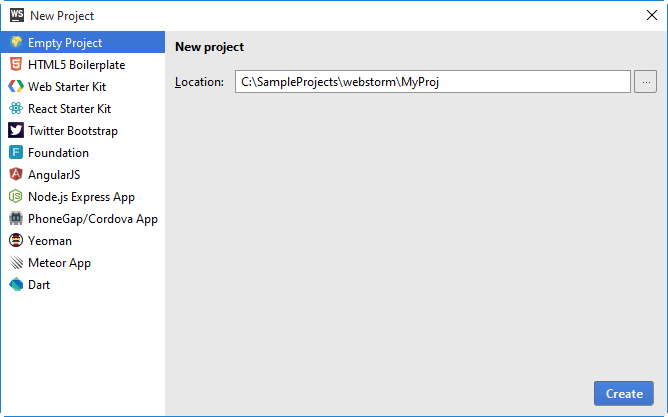Open the location browse (...) button

pos(645,82)
